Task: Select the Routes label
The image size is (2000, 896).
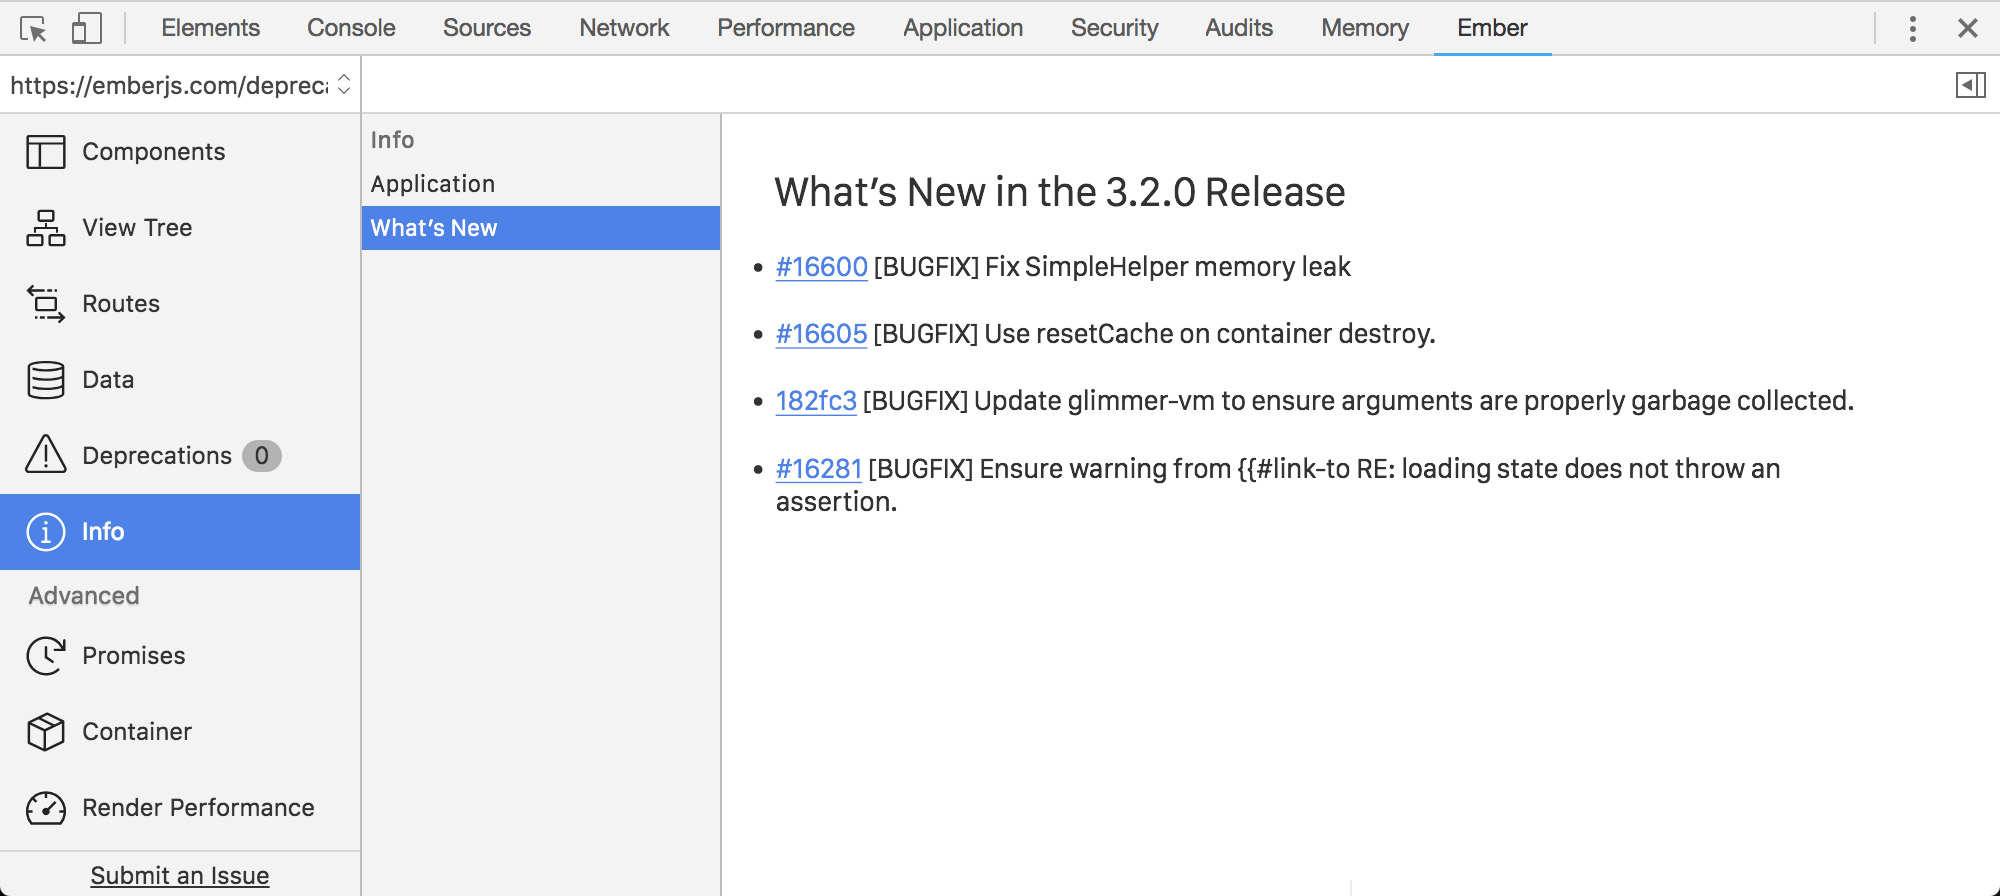Action: 121,304
